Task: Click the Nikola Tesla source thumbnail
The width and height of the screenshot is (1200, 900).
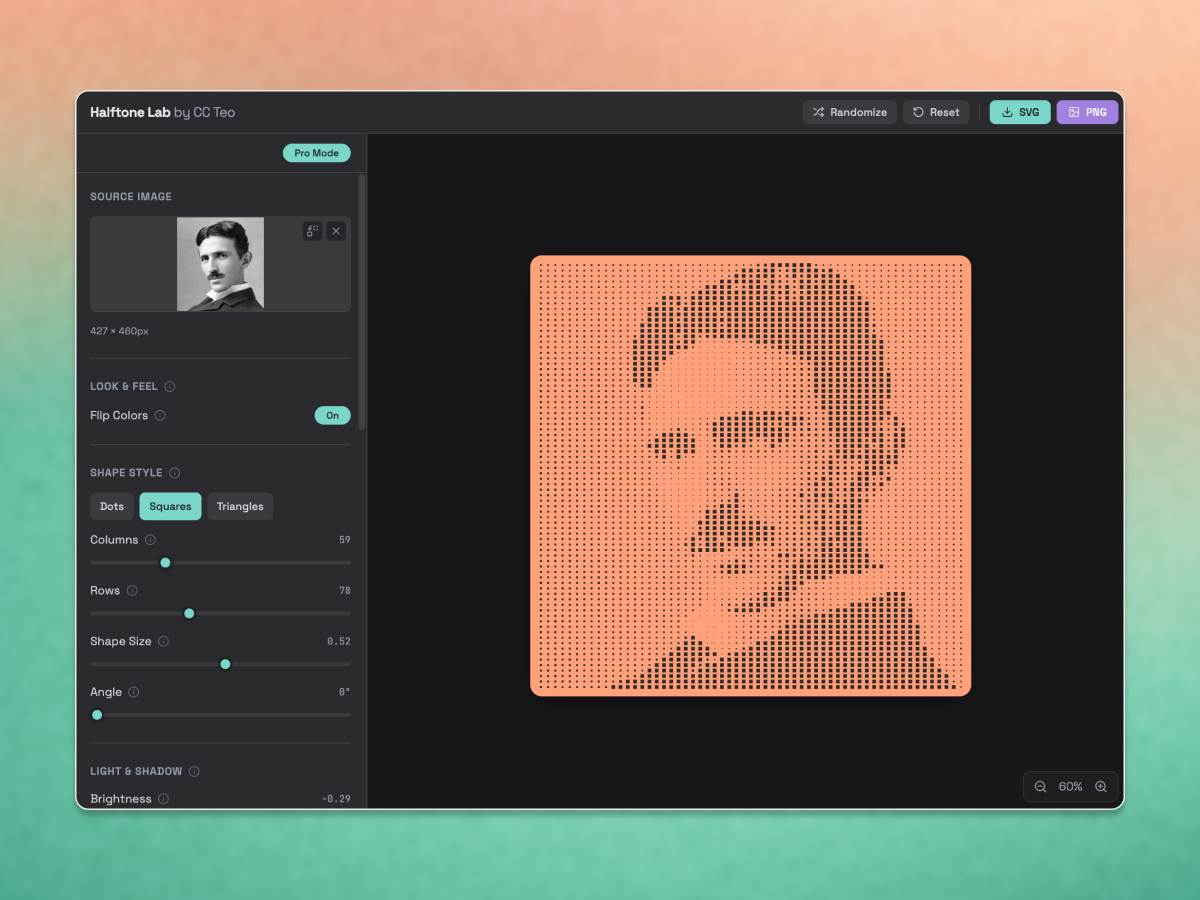Action: 219,264
